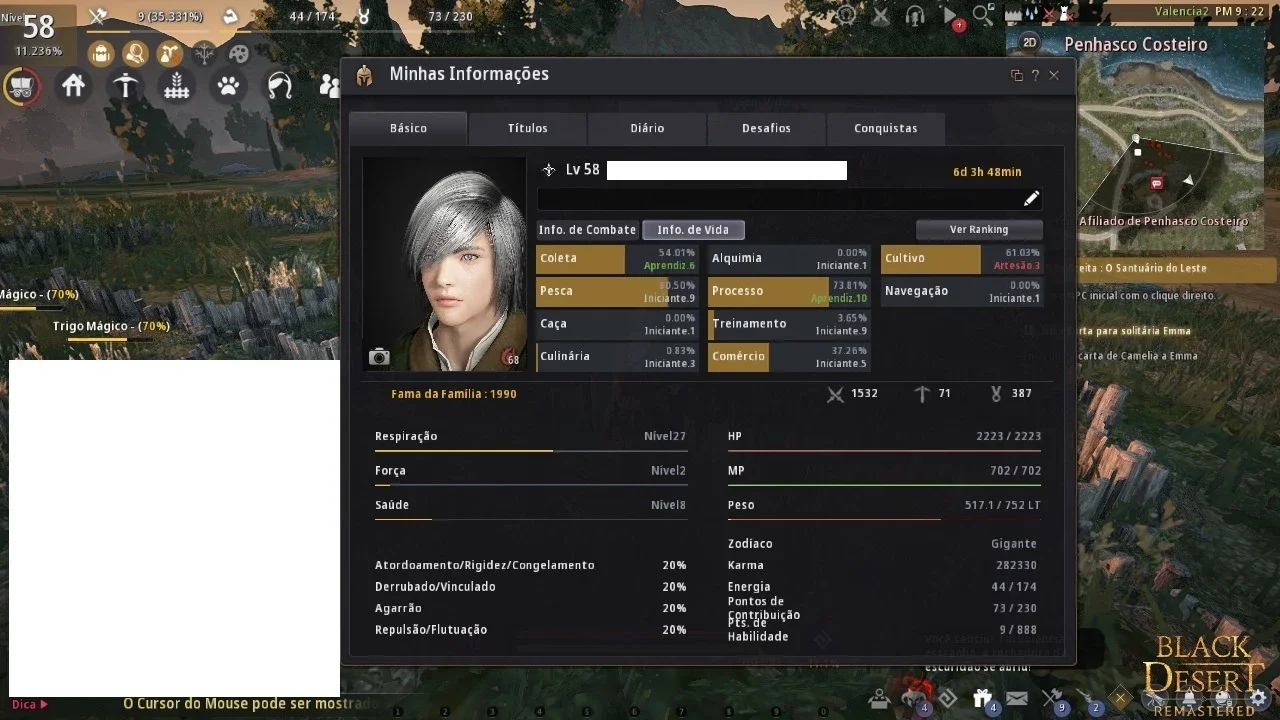Open the maid headband icon
Image resolution: width=1280 pixels, height=720 pixels.
tap(280, 86)
